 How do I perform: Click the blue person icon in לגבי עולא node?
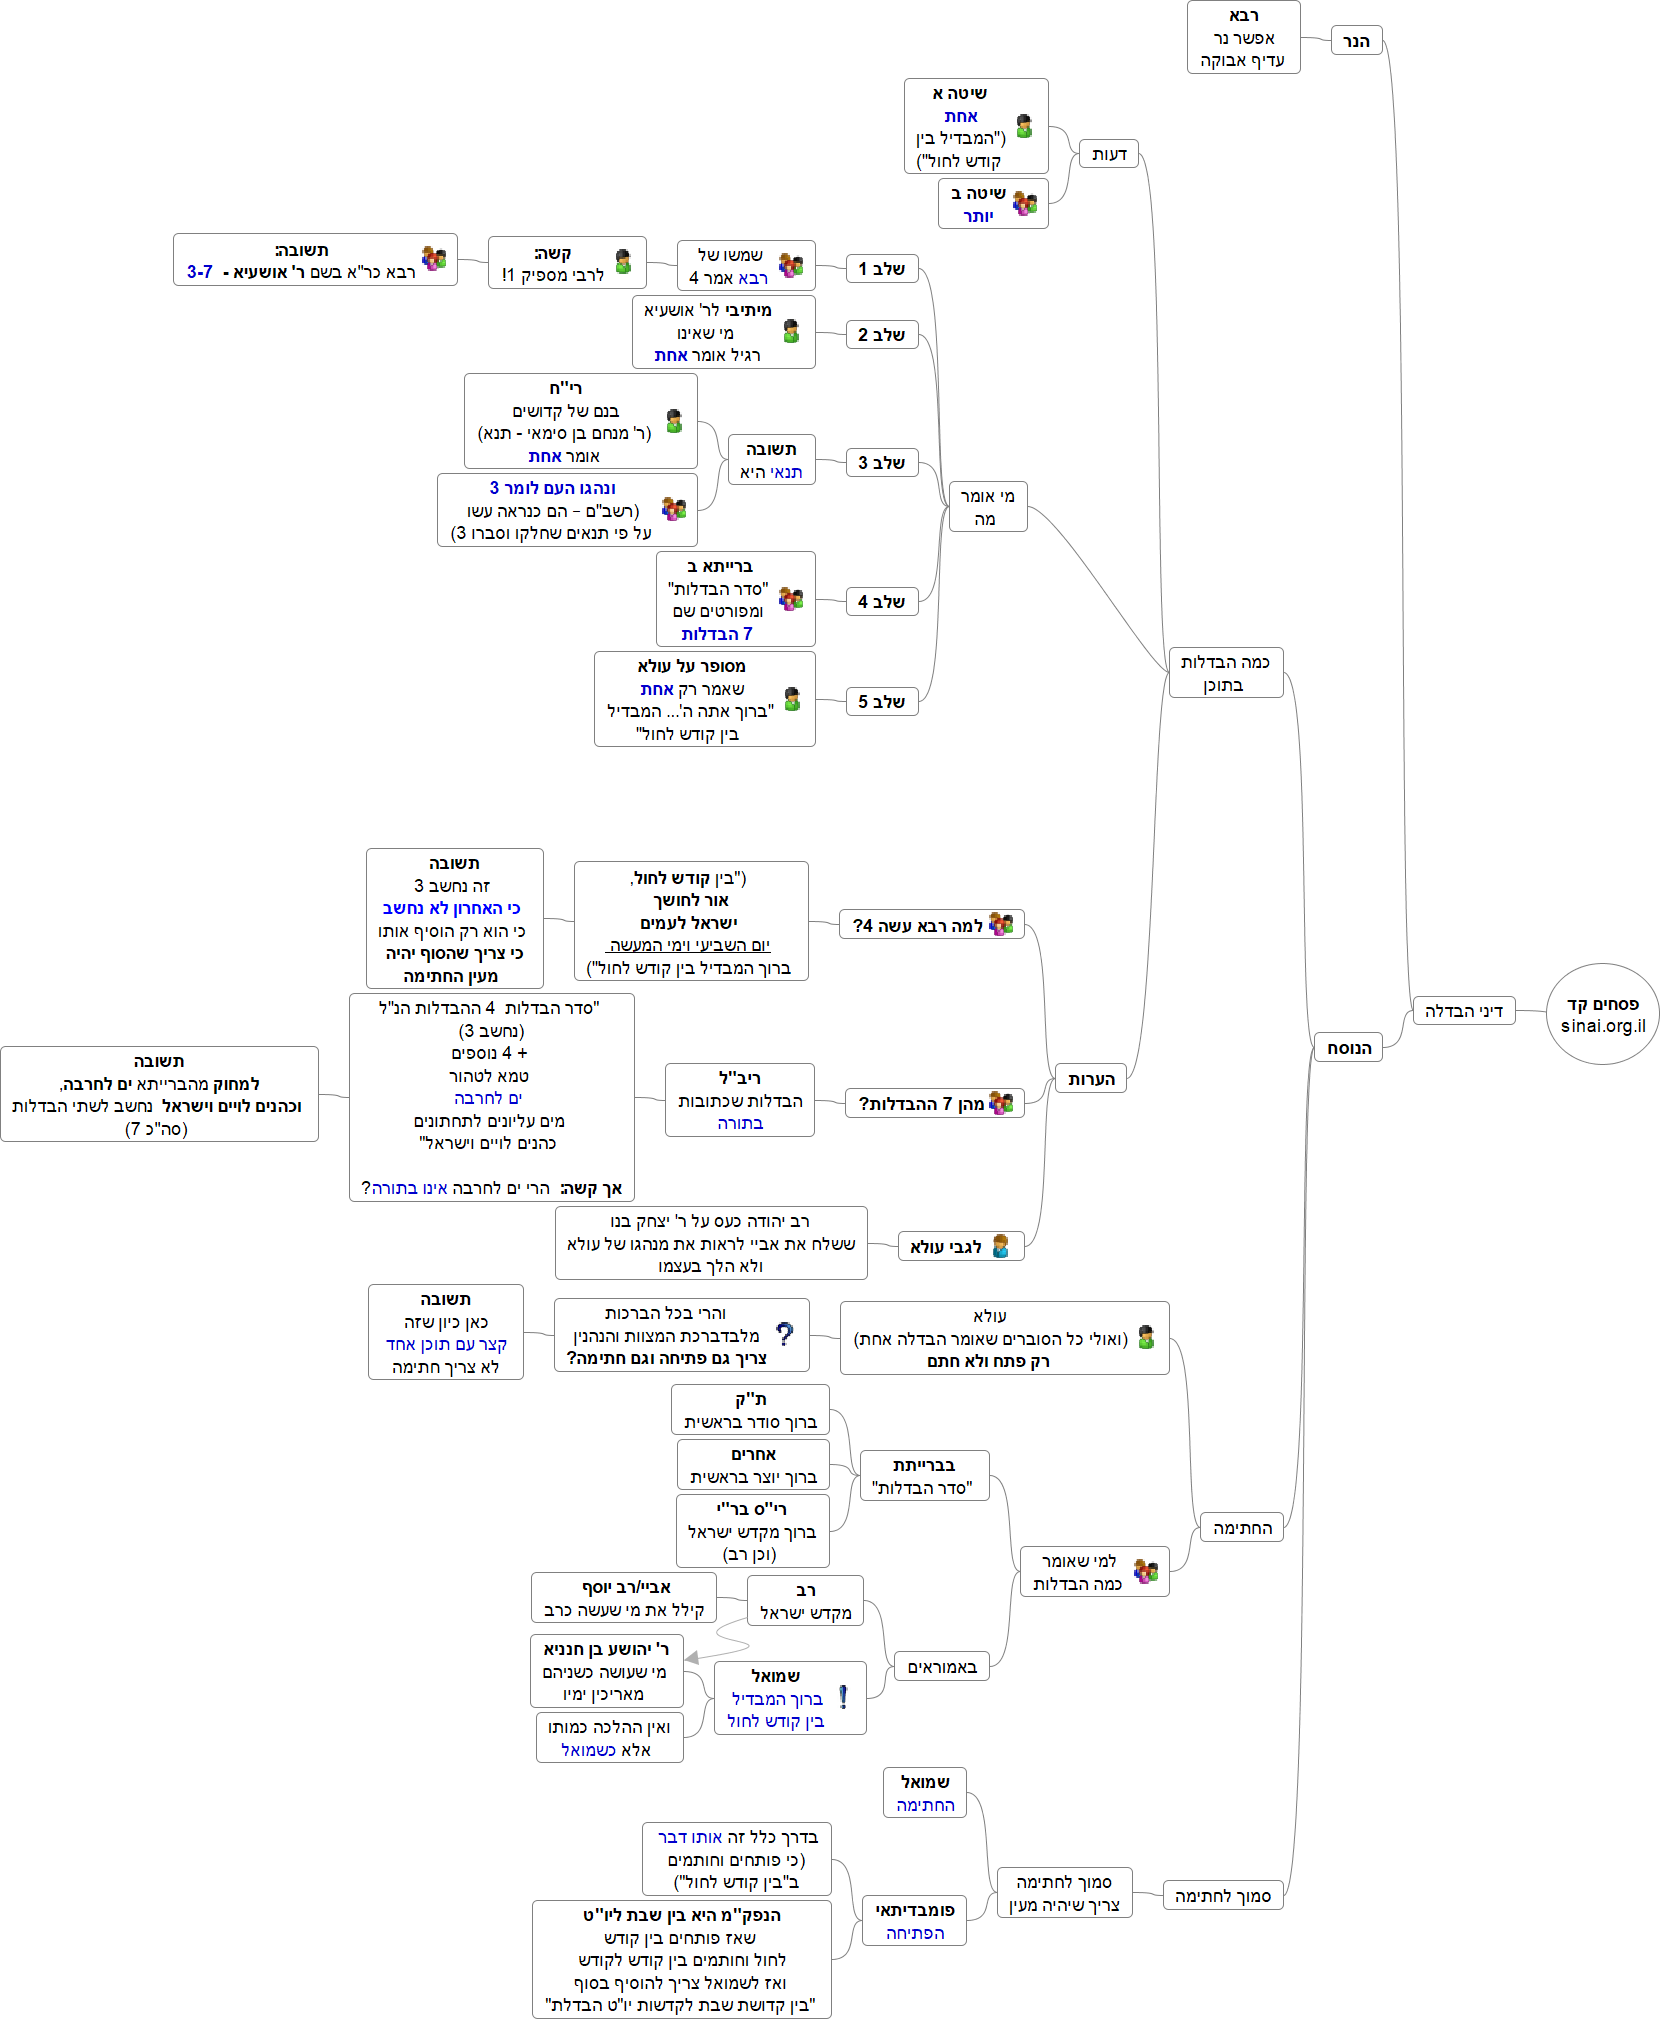pos(1000,1246)
